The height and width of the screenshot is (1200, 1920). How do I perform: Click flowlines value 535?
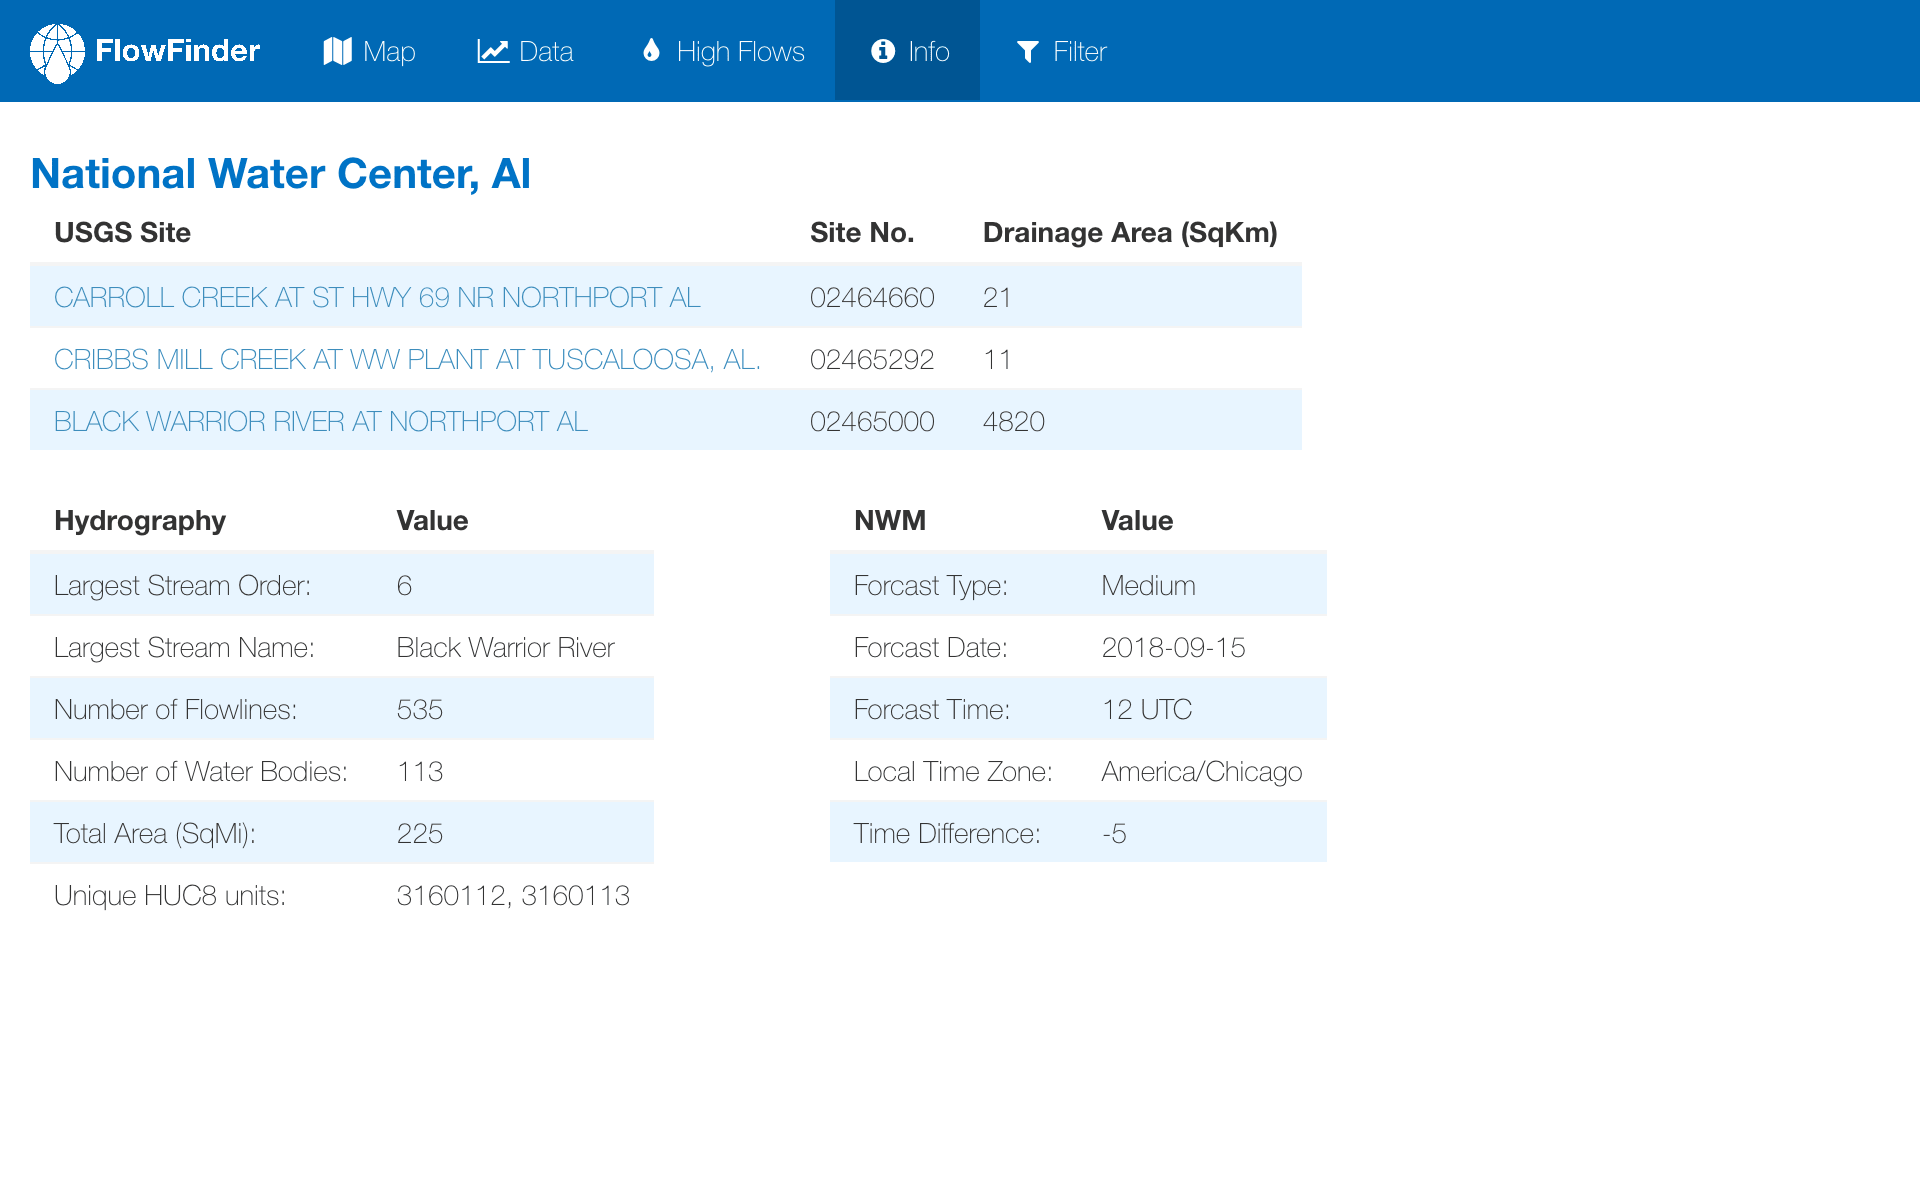point(420,709)
